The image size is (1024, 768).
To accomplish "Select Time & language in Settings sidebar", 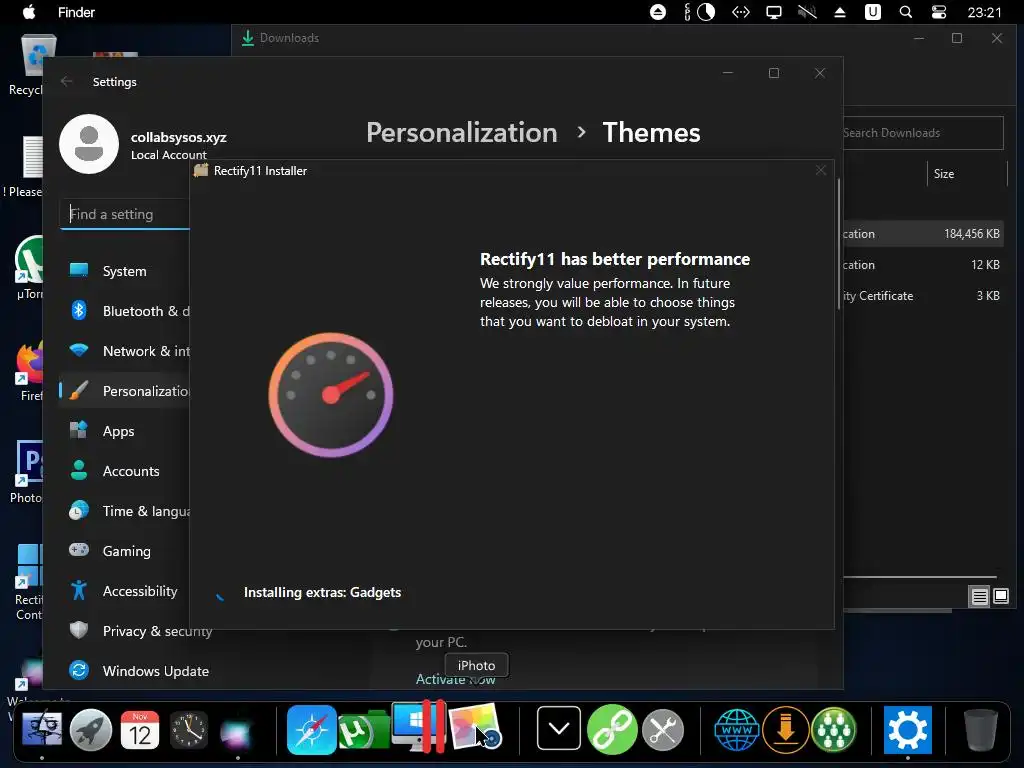I will click(124, 511).
